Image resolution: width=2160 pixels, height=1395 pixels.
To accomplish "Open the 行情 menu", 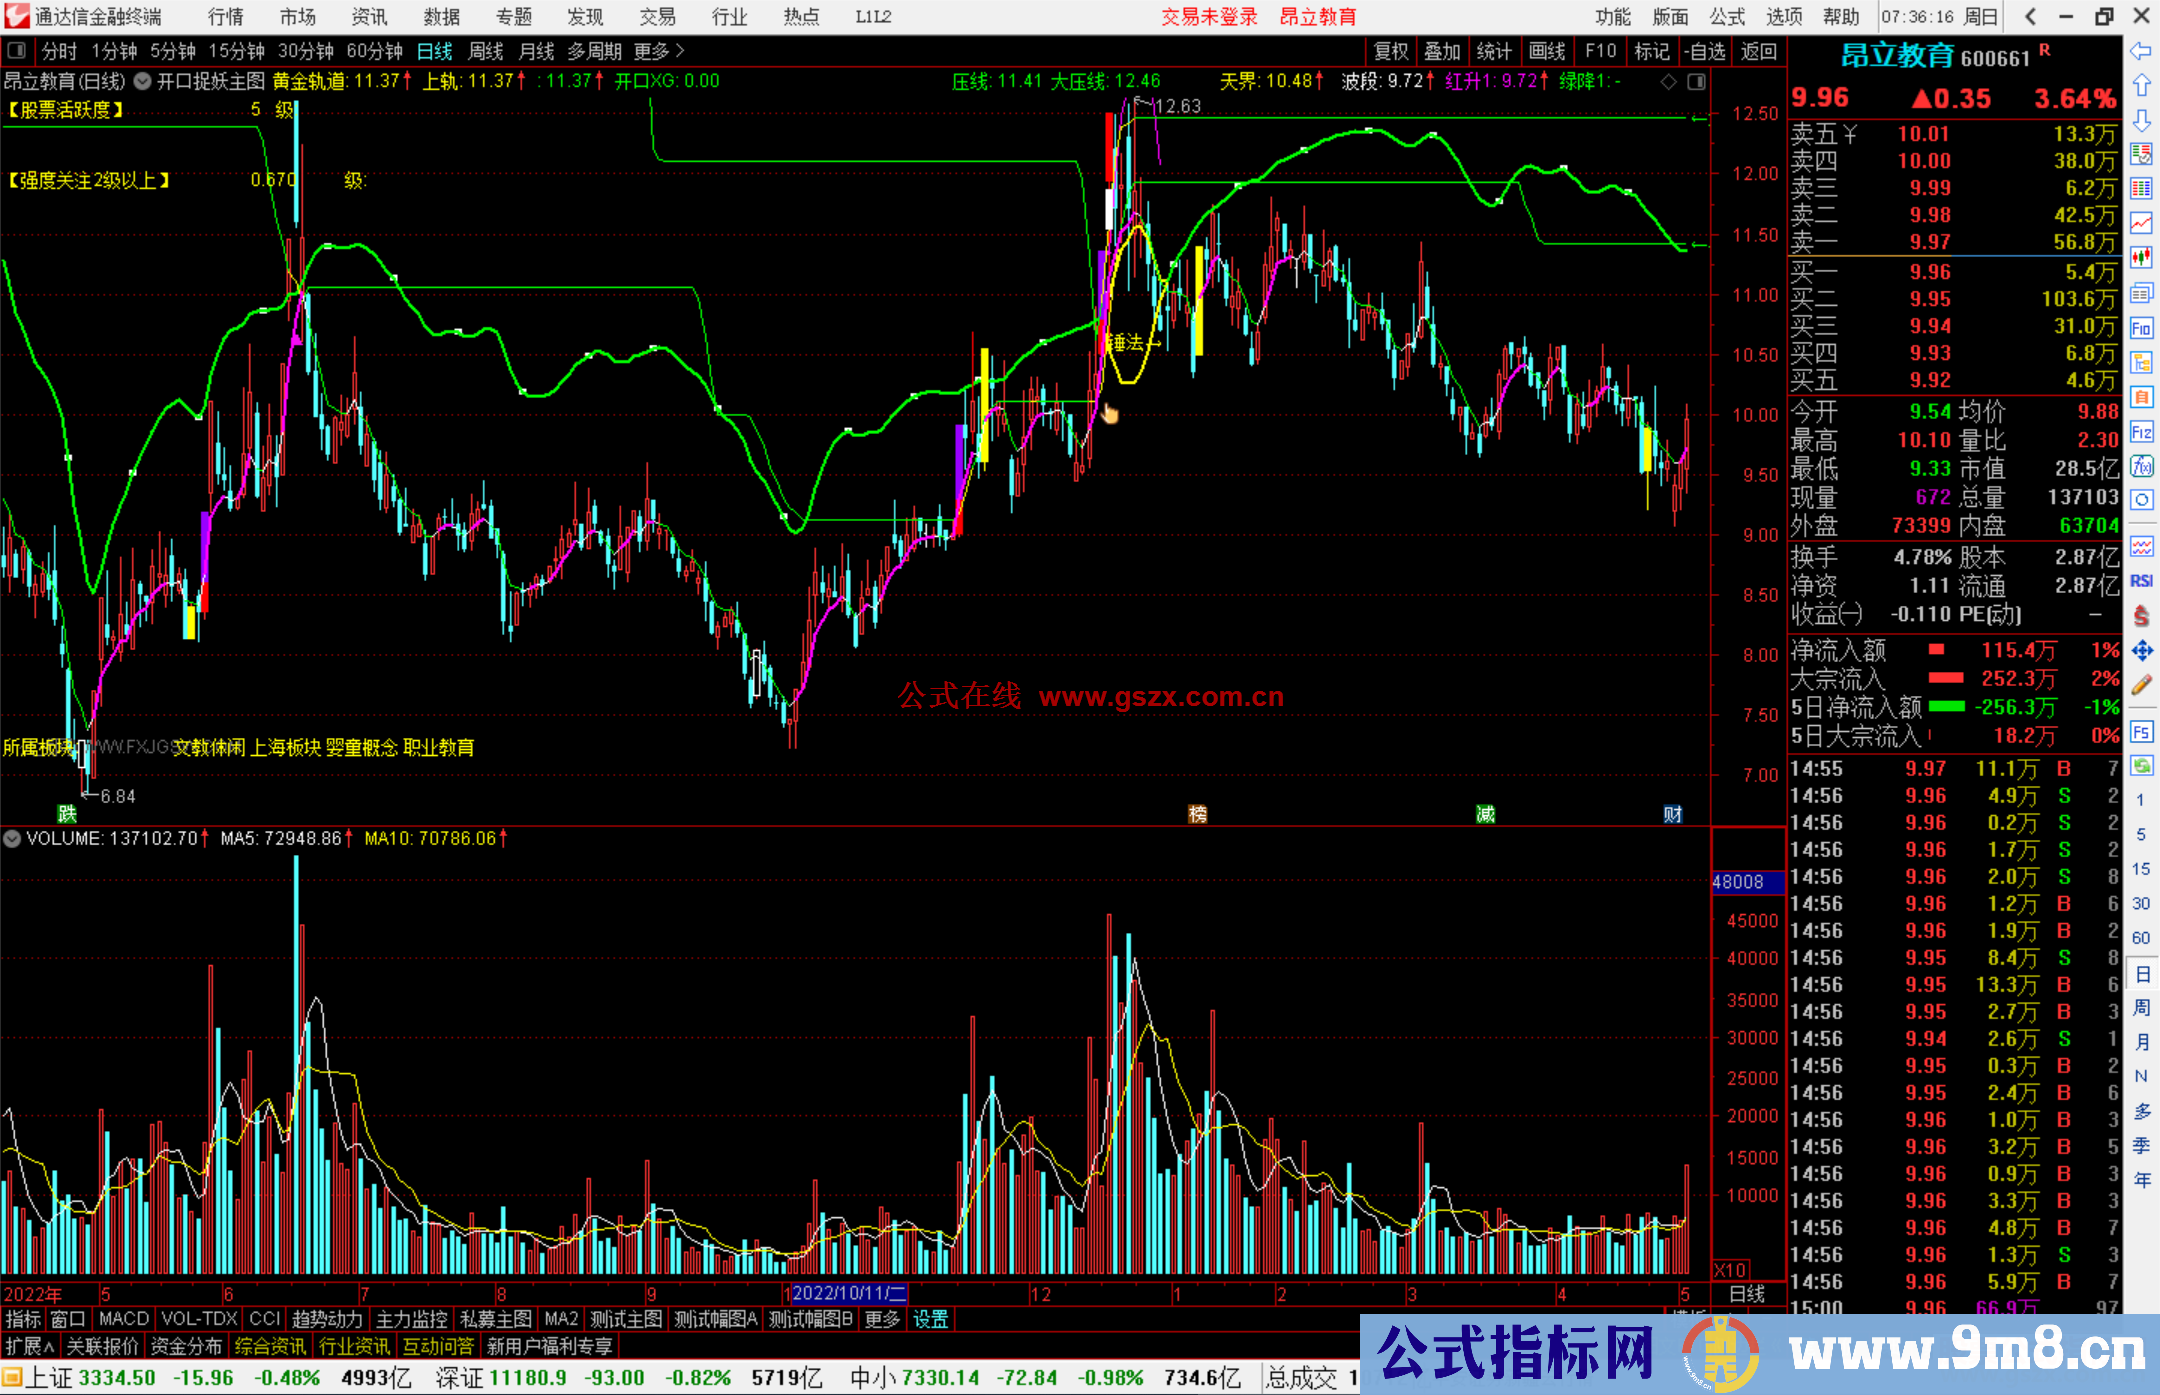I will point(225,17).
